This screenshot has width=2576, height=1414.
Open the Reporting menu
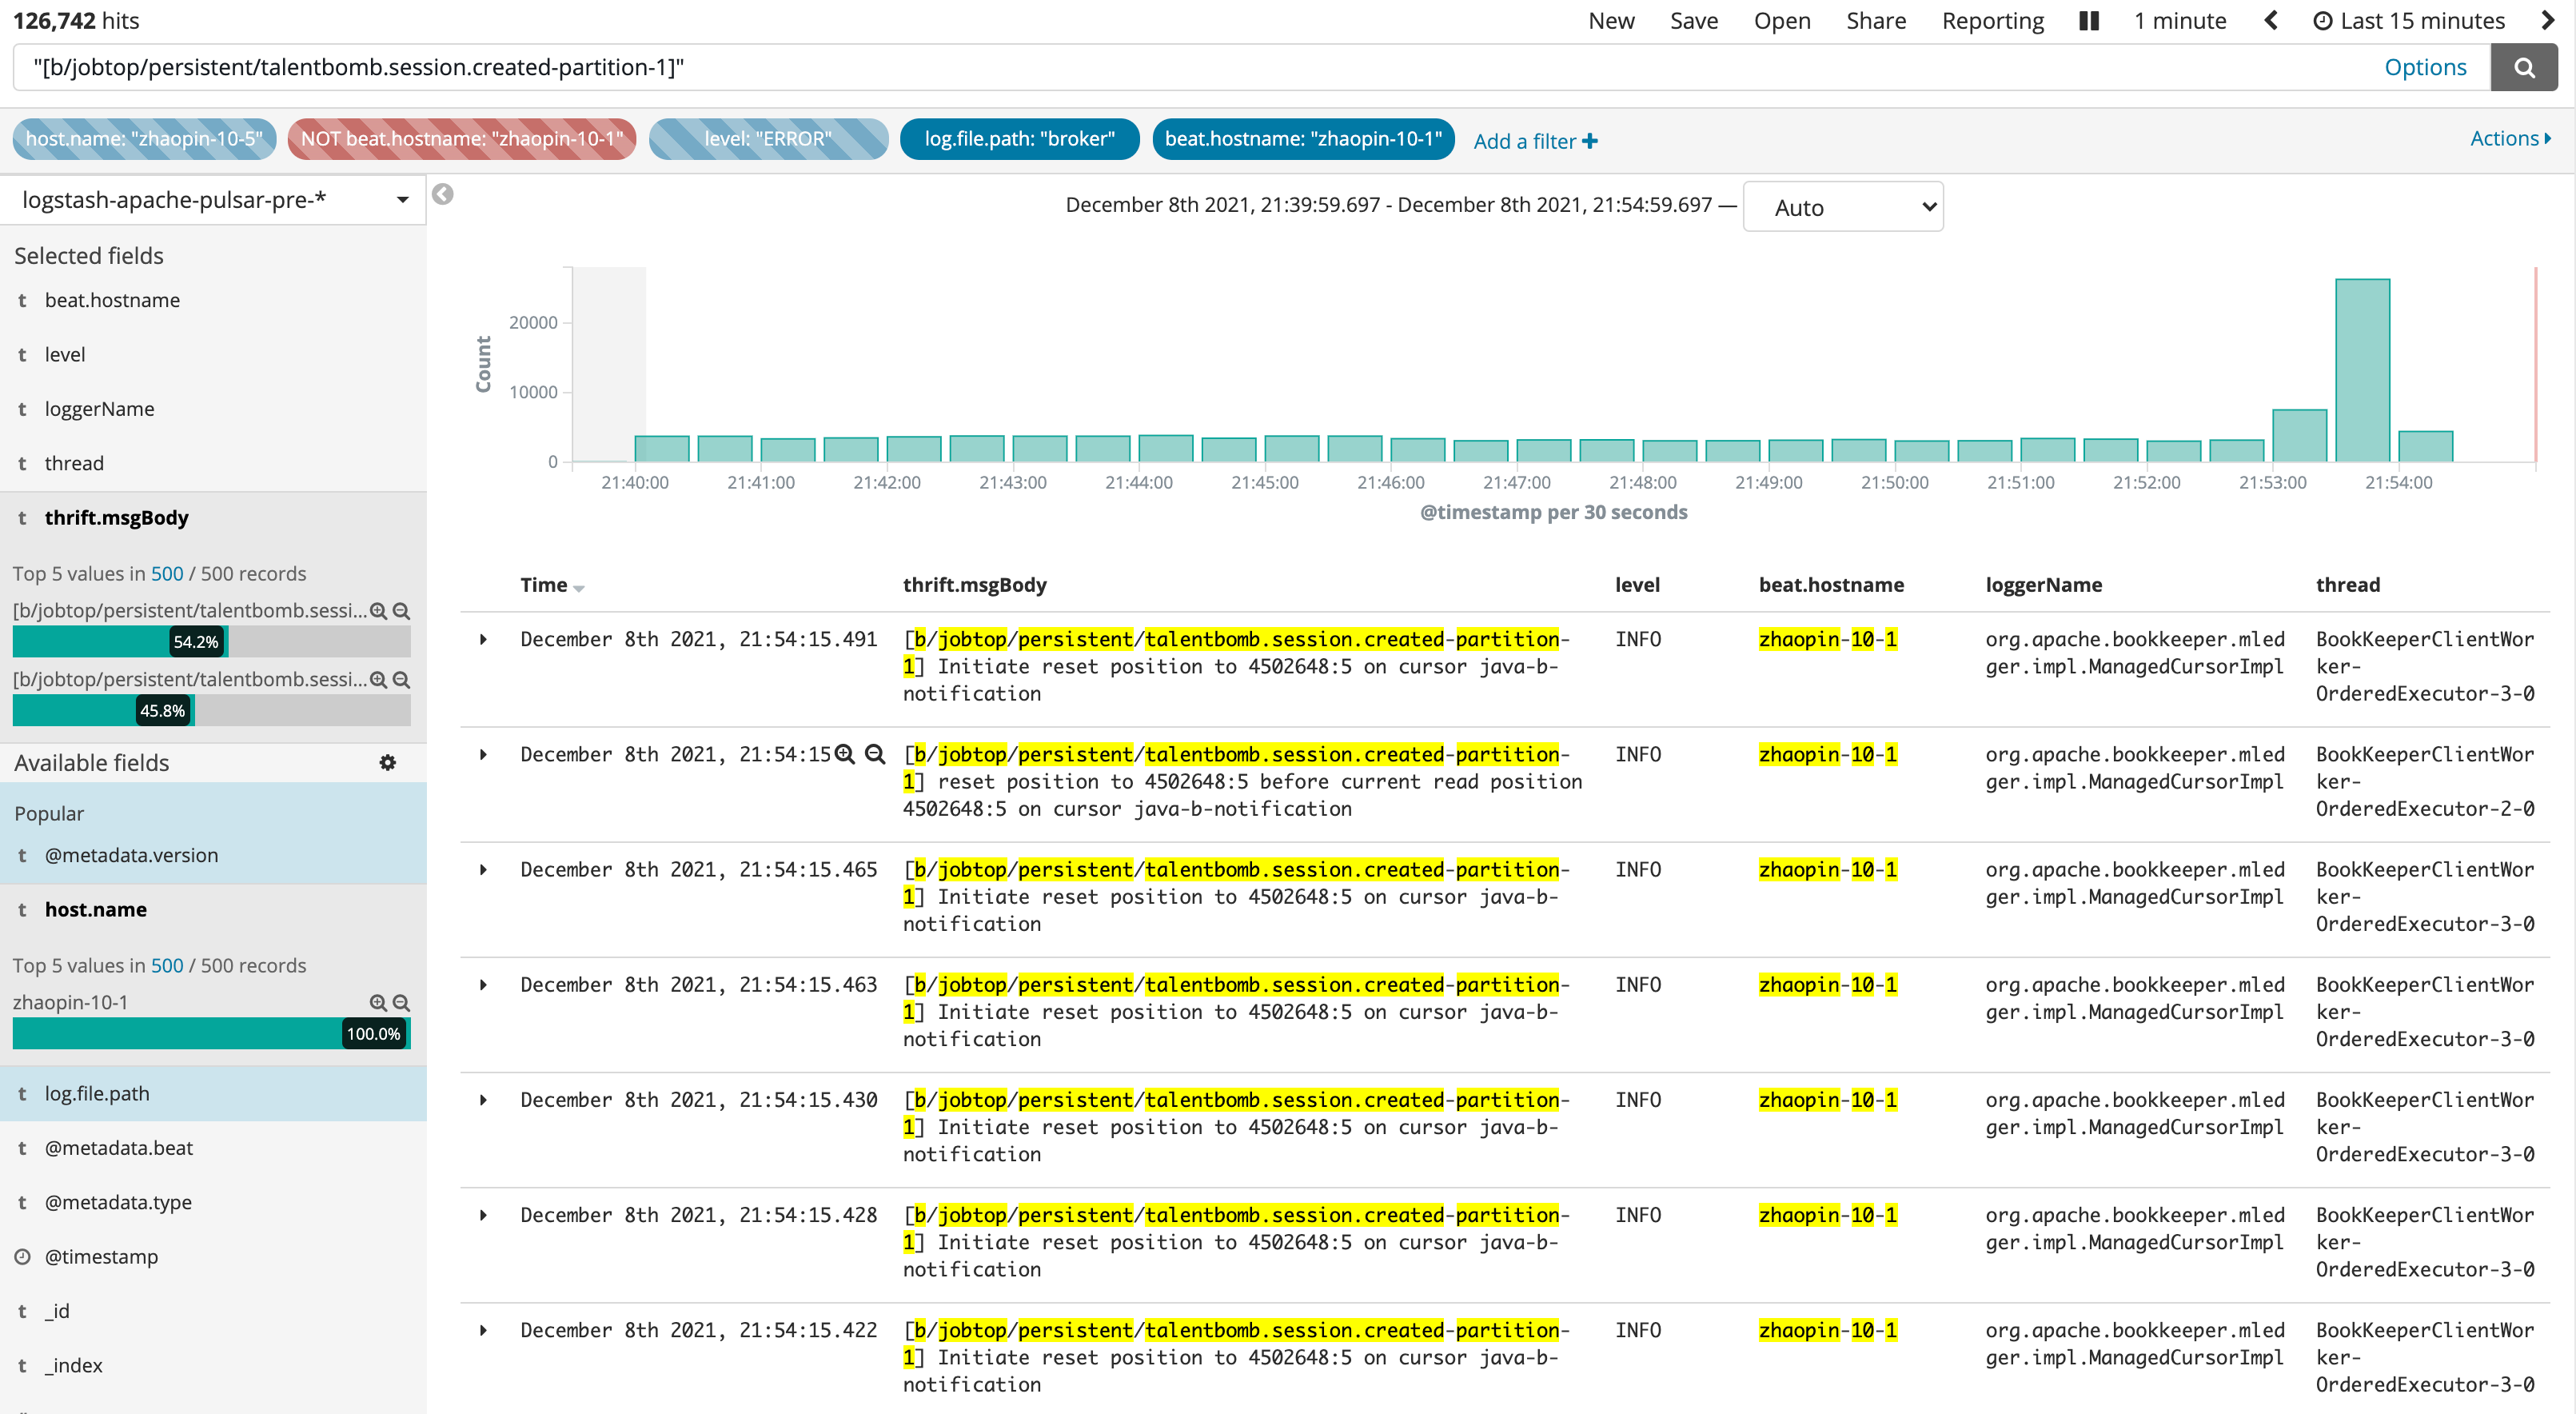pos(1992,21)
